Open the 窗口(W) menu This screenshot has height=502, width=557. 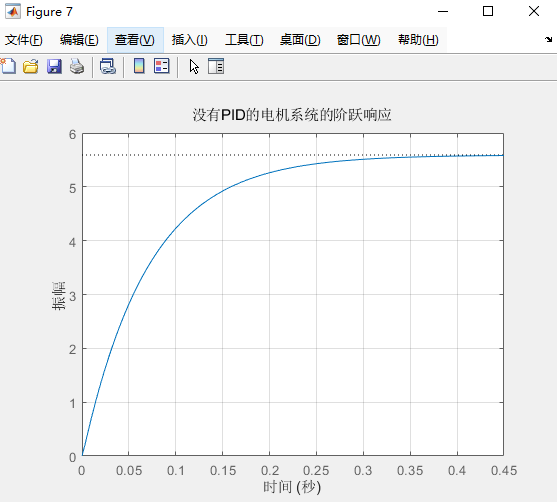click(358, 40)
